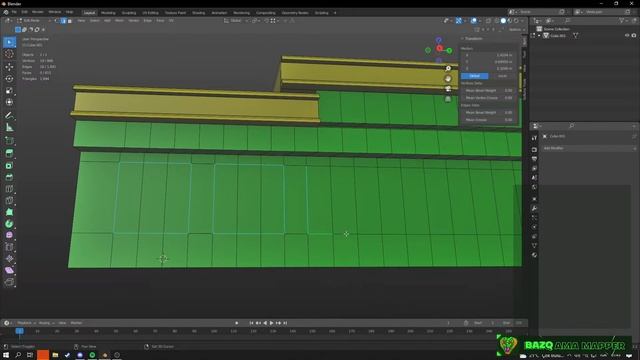
Task: Open the shading options dropdown arrow
Action: click(523, 20)
